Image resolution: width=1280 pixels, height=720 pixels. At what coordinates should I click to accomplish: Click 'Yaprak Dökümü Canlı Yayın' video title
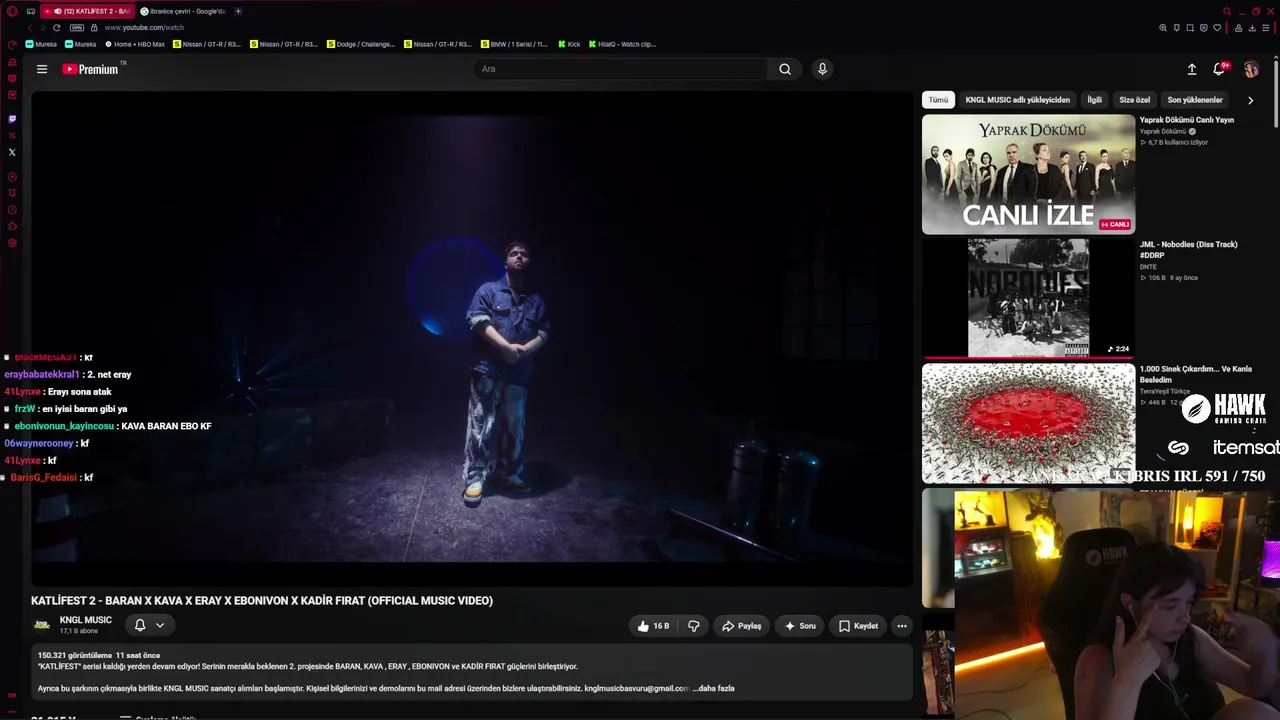[1187, 120]
